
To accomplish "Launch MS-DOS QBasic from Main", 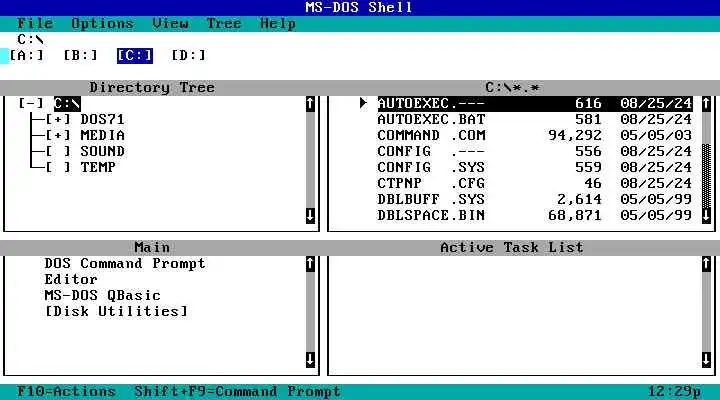I will (102, 295).
